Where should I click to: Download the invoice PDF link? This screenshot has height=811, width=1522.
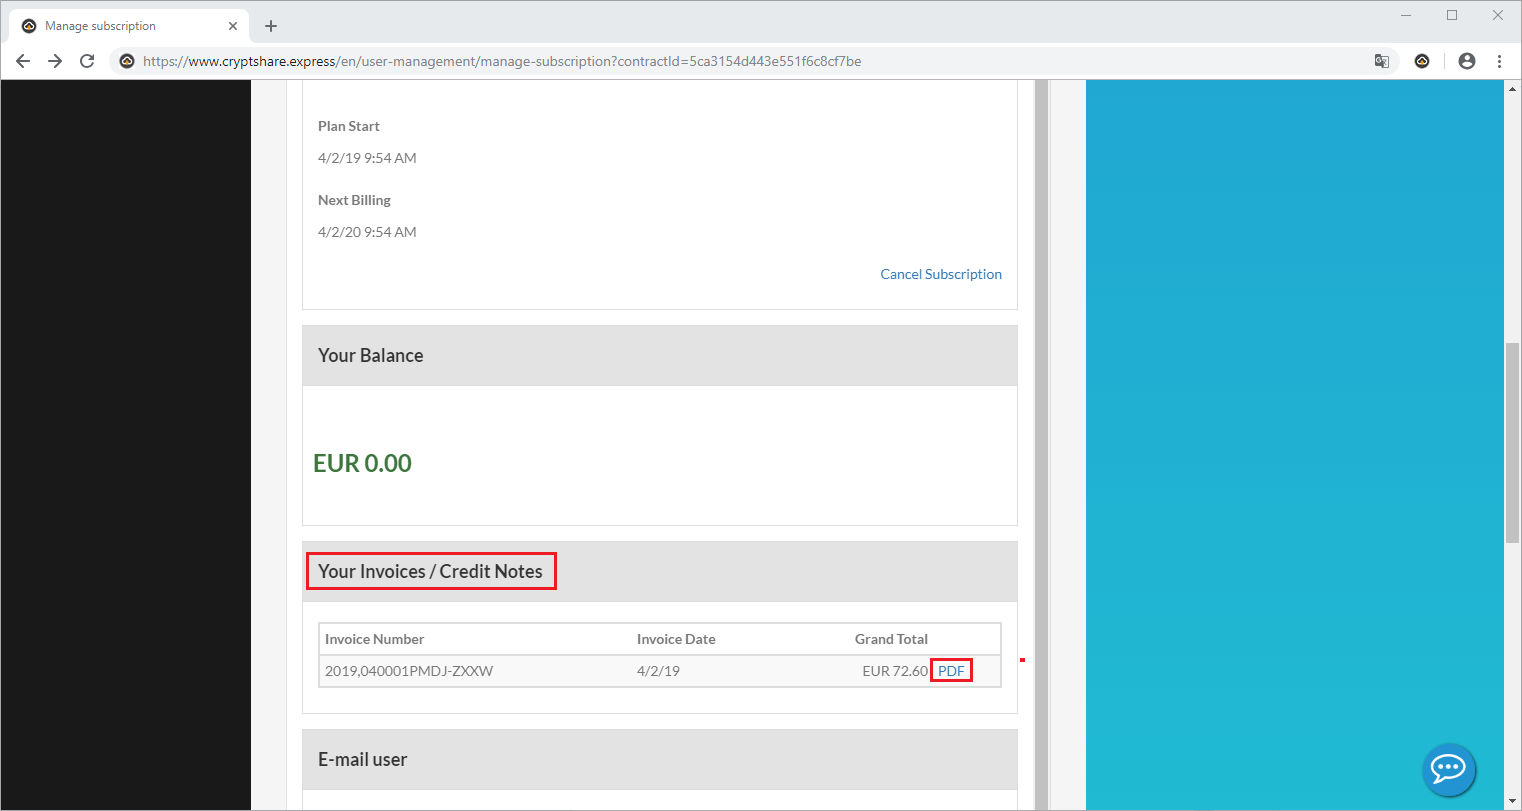coord(951,671)
